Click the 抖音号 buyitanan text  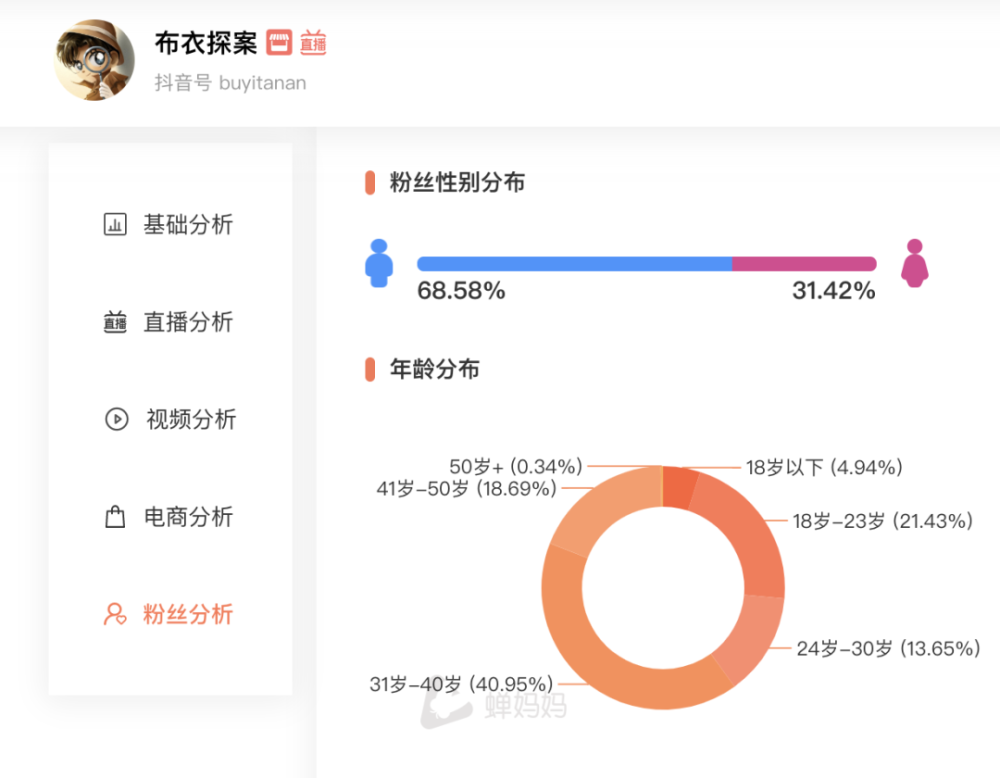[230, 83]
